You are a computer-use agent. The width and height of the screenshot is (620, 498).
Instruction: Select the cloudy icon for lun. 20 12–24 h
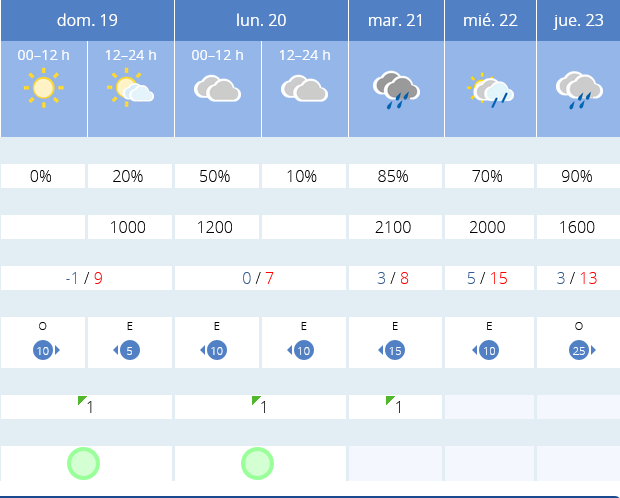[x=304, y=88]
